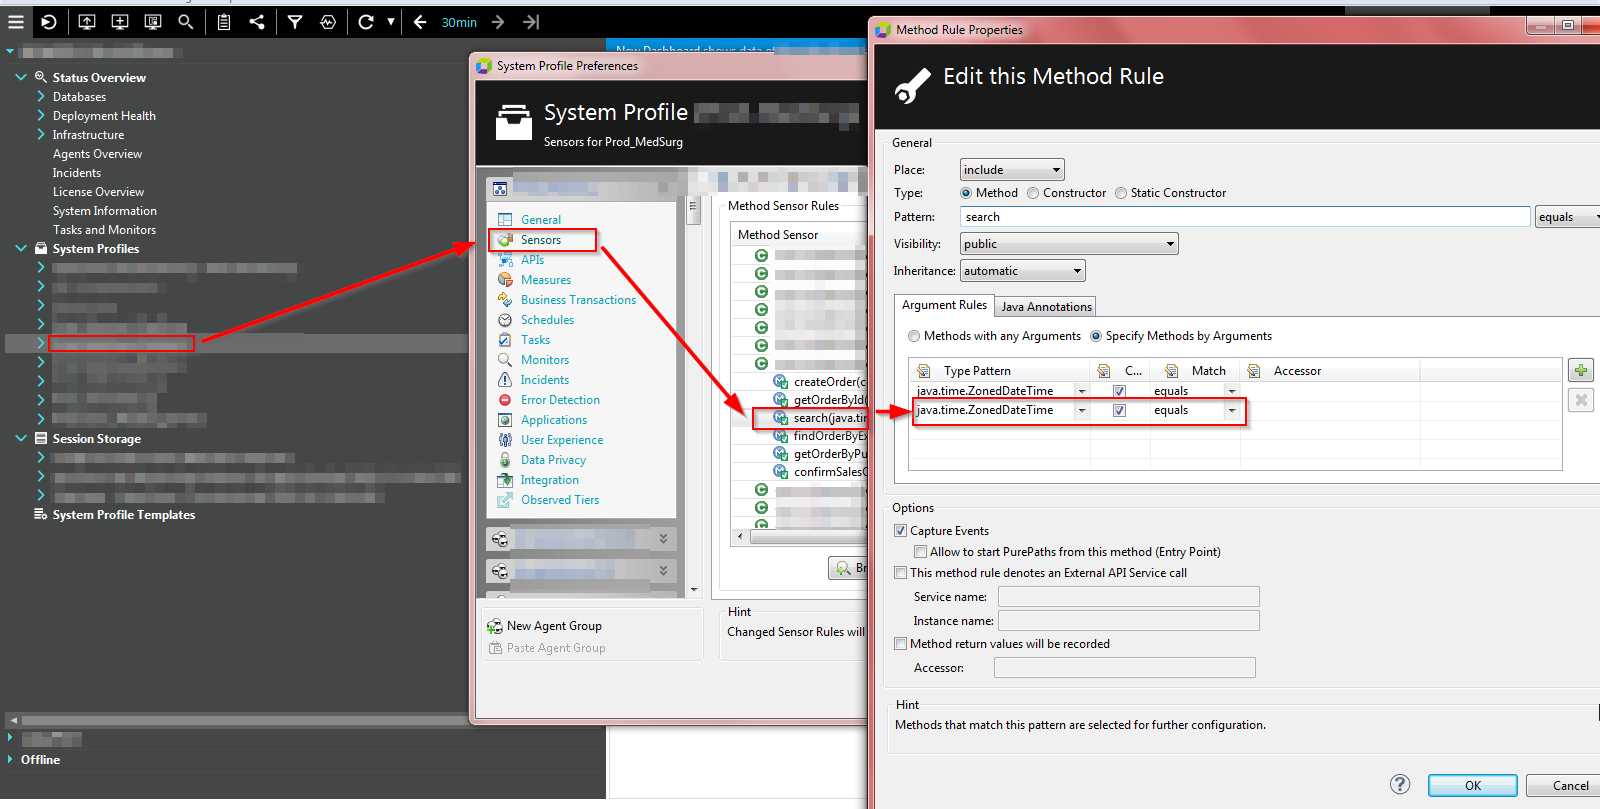Click the Data Privacy lock icon
Image resolution: width=1600 pixels, height=809 pixels.
[x=505, y=460]
